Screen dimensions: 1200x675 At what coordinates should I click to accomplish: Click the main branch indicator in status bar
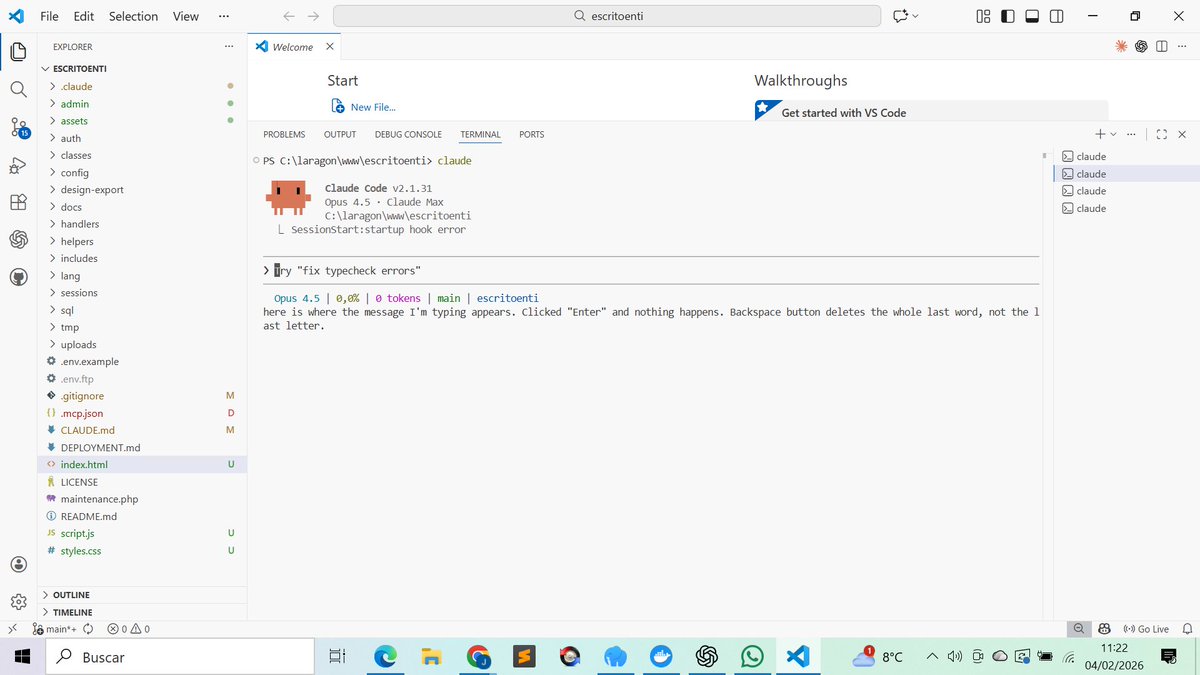[54, 629]
